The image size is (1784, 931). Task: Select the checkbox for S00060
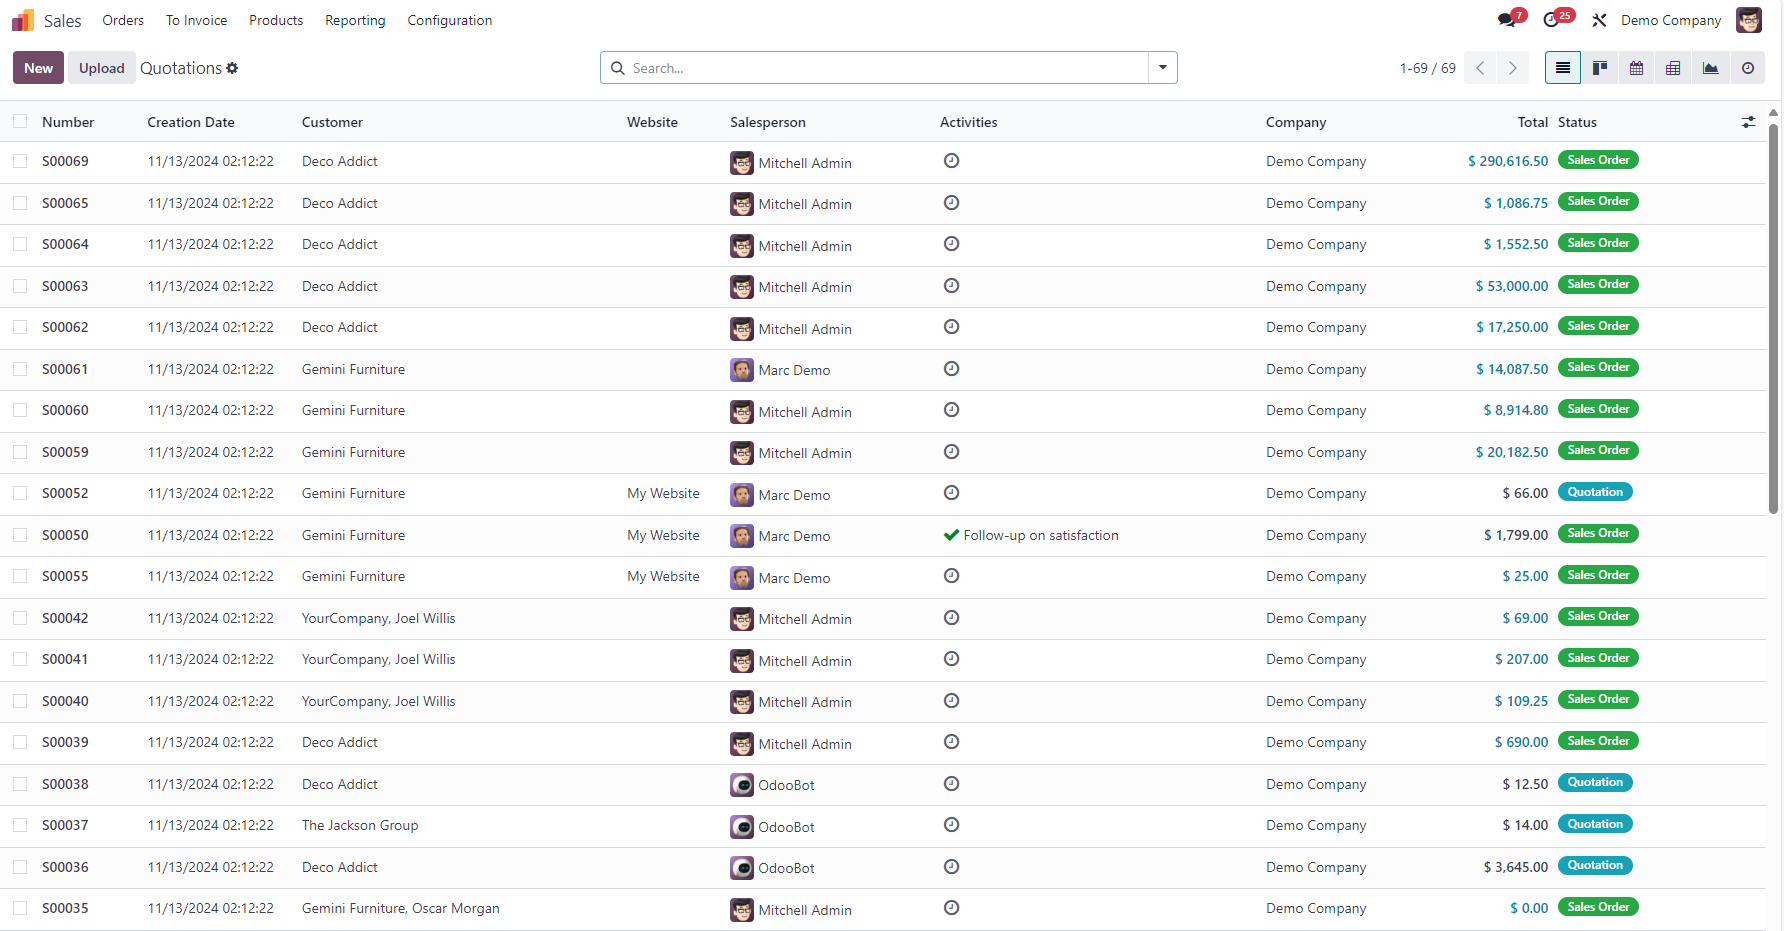point(20,410)
